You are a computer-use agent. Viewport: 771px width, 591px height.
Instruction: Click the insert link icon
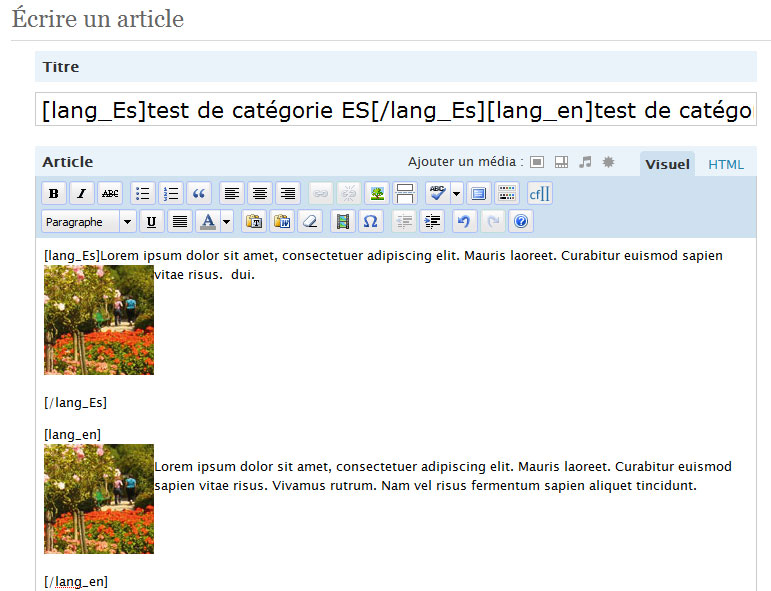pyautogui.click(x=321, y=194)
